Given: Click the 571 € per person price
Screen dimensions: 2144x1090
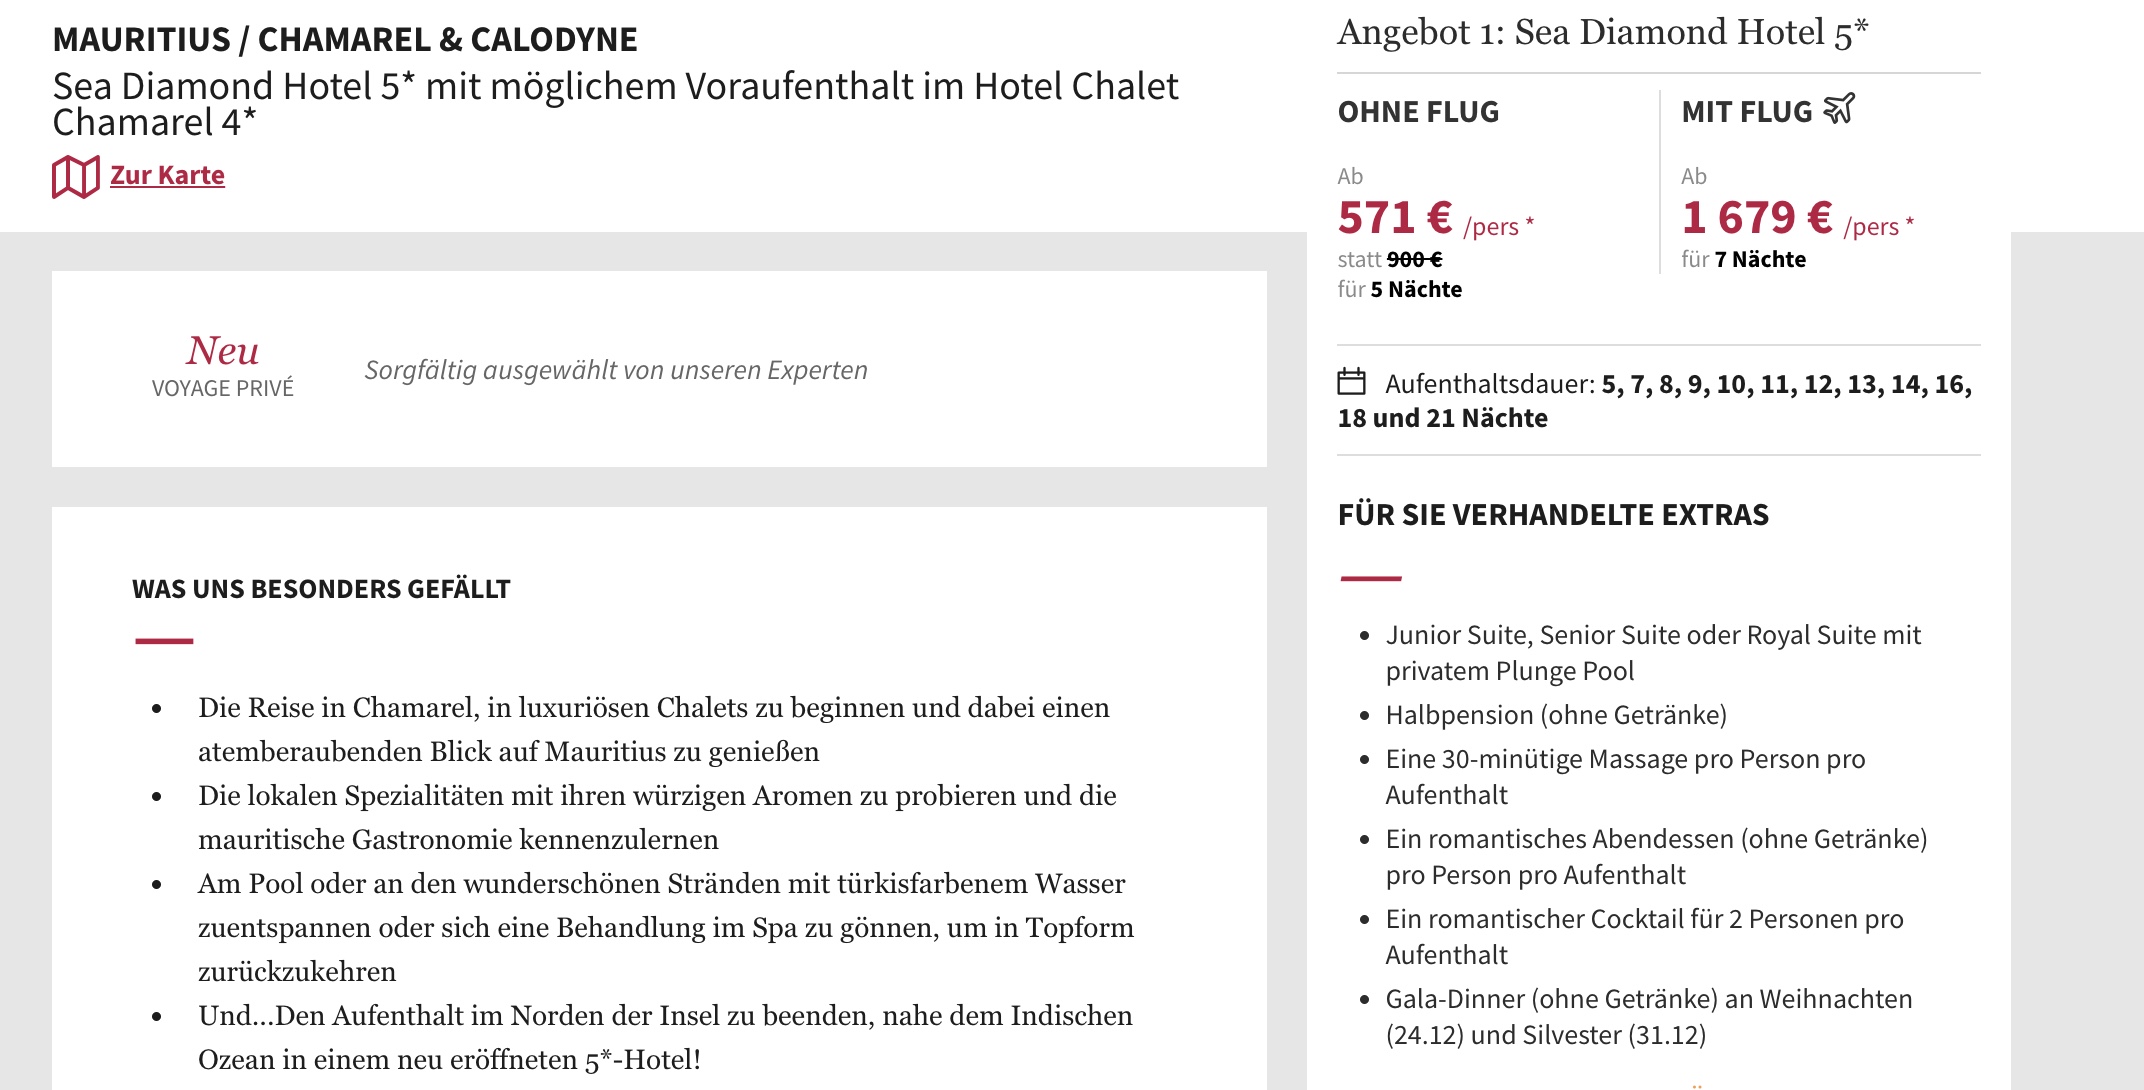Looking at the screenshot, I should click(1395, 218).
